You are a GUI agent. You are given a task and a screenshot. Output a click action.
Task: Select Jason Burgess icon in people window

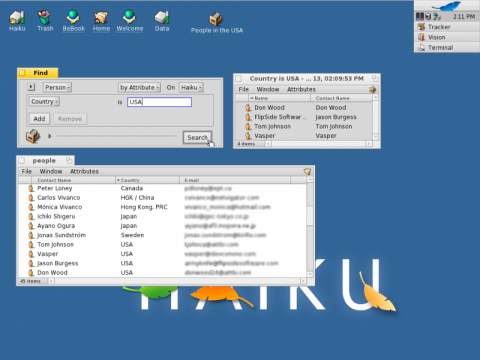[x=31, y=263]
